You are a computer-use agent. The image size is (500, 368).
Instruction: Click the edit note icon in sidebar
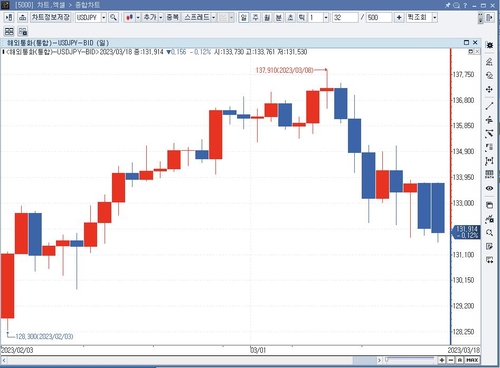point(489,246)
